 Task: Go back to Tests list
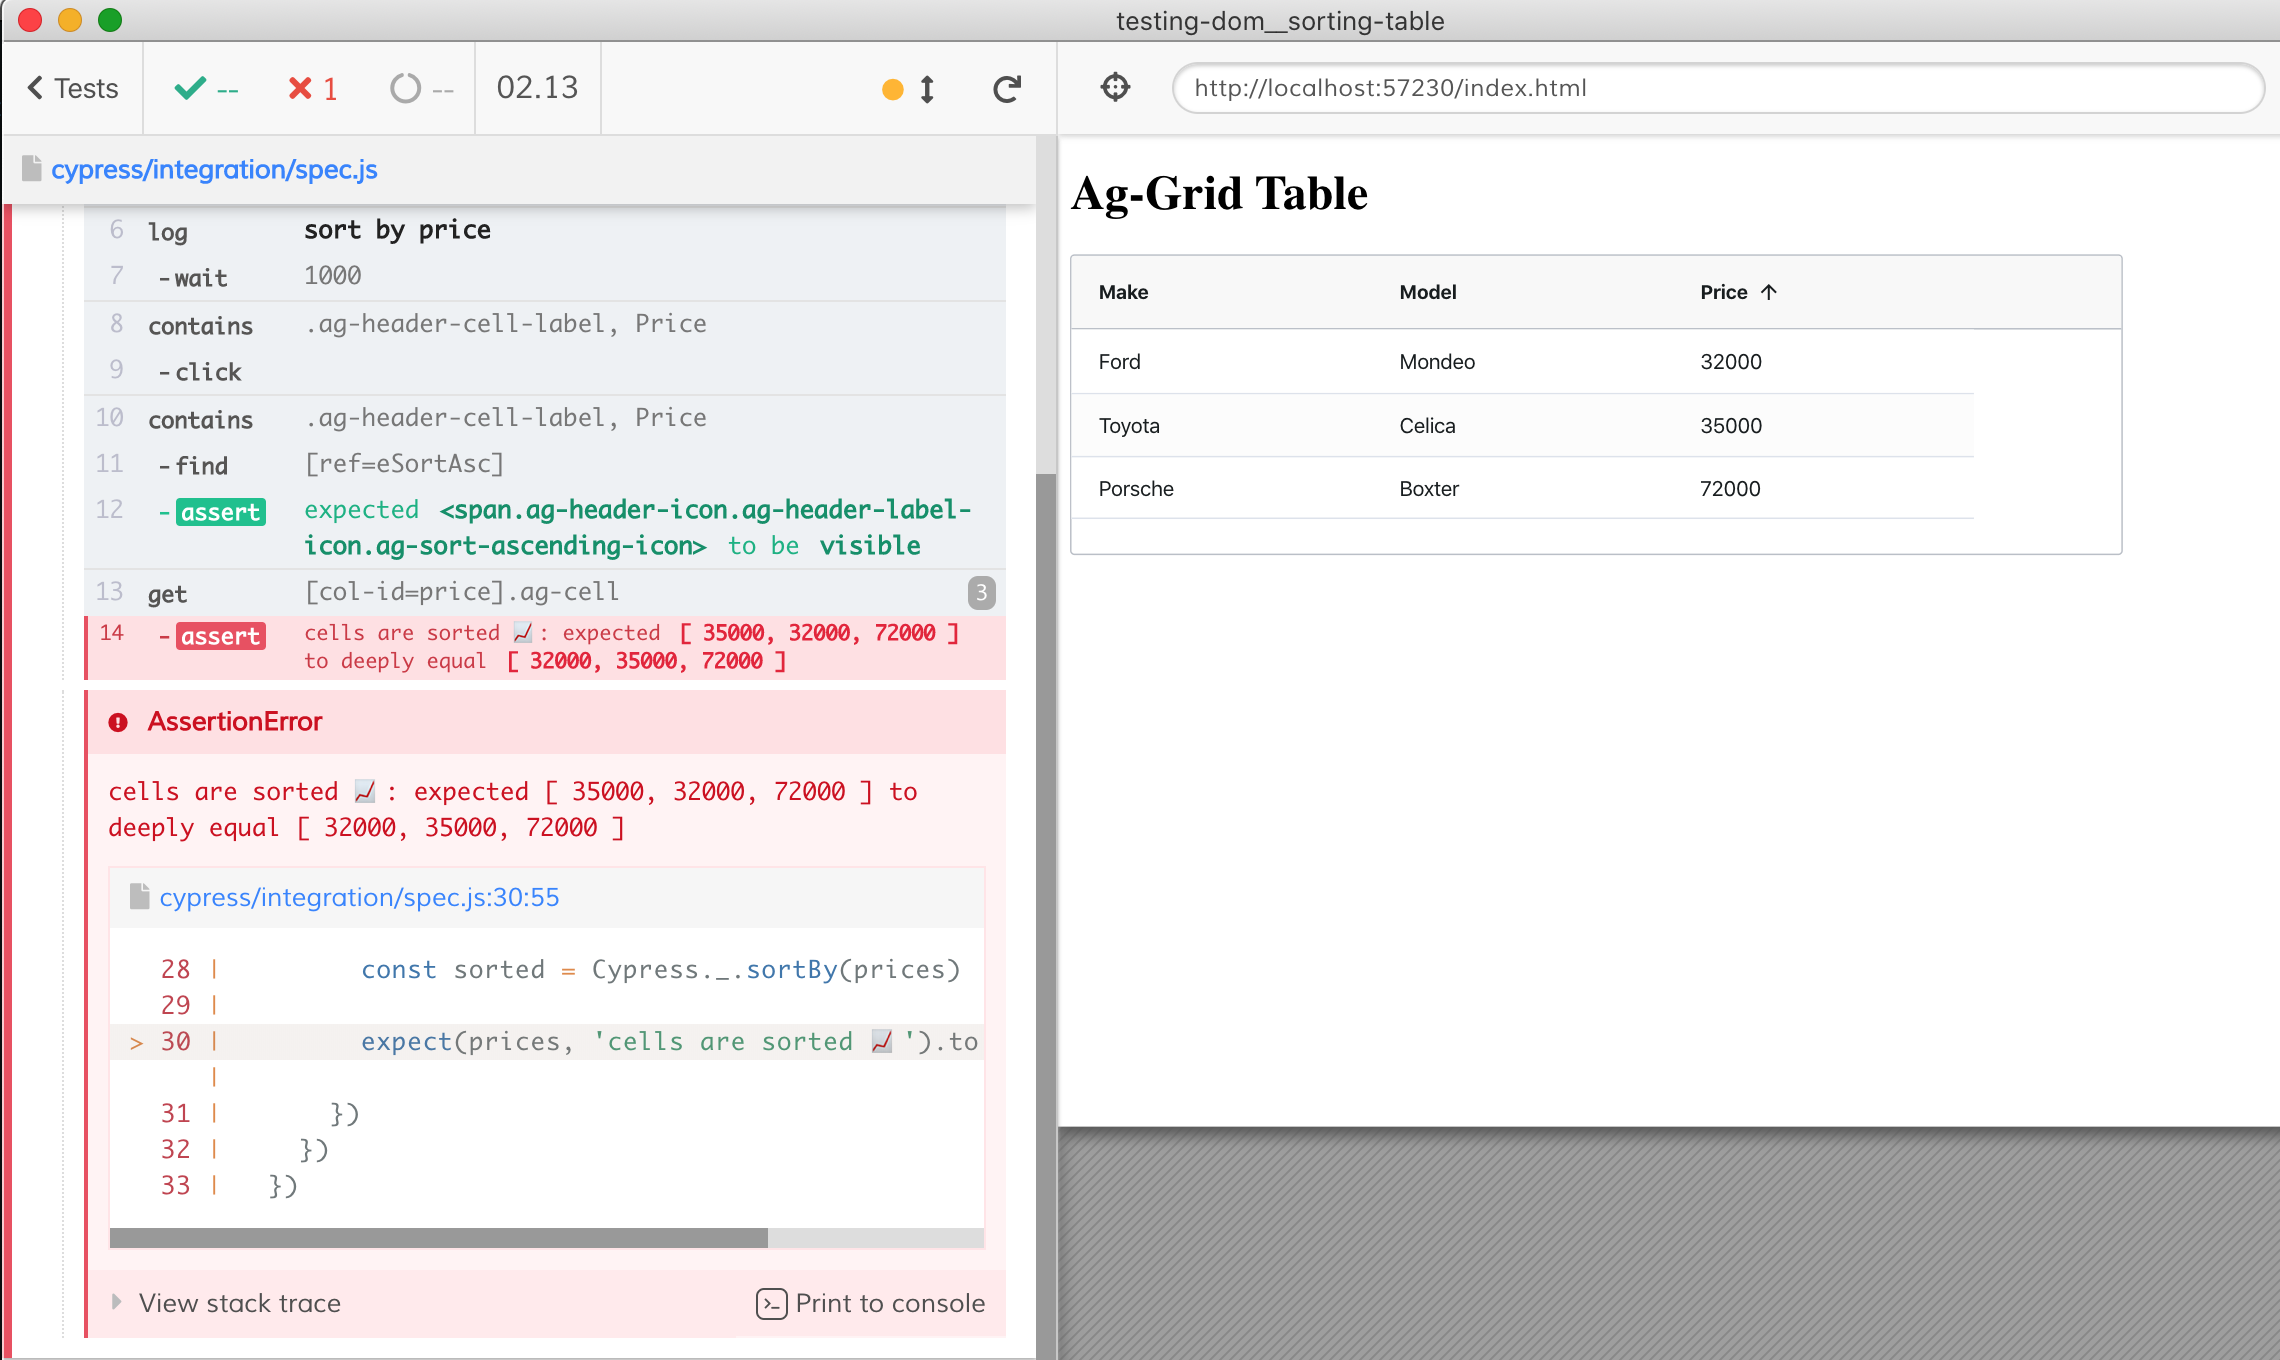click(72, 89)
